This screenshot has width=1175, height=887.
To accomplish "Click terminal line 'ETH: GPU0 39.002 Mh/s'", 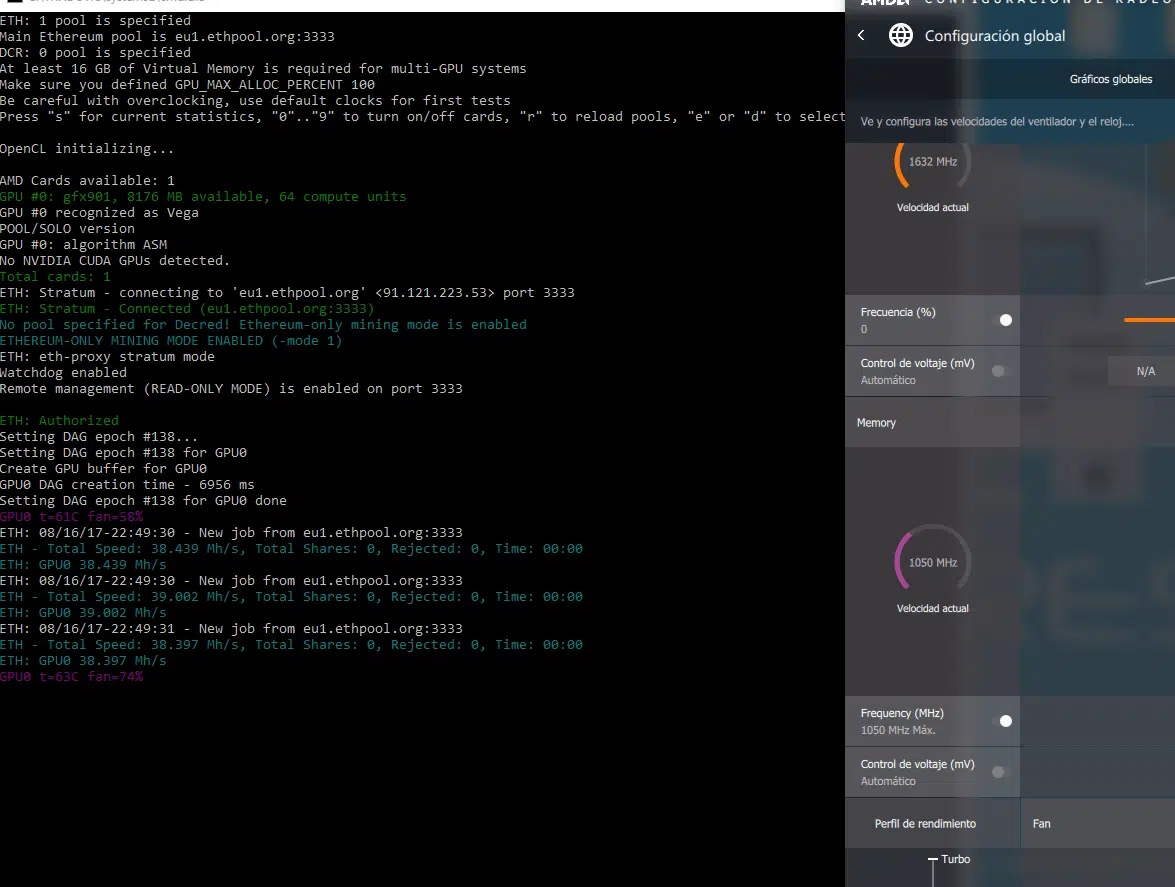I will [83, 613].
